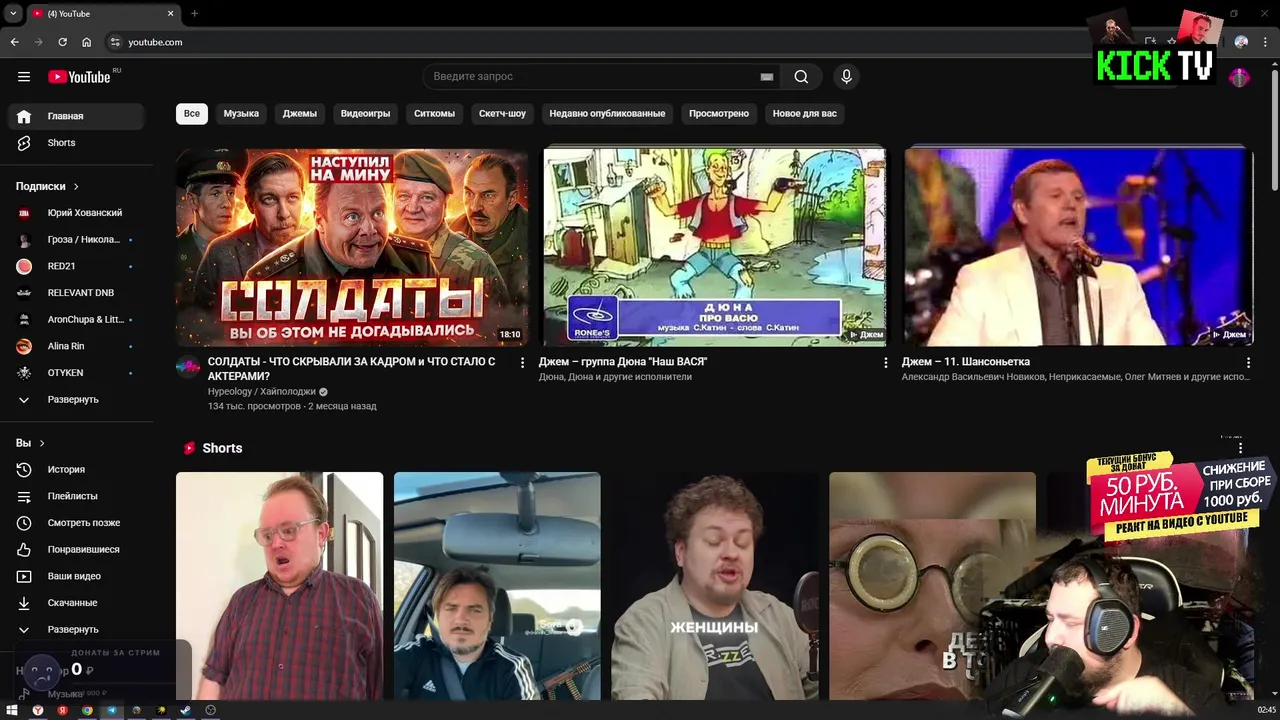1280x720 pixels.
Task: Open Понравившиеся videos
Action: coord(76,549)
